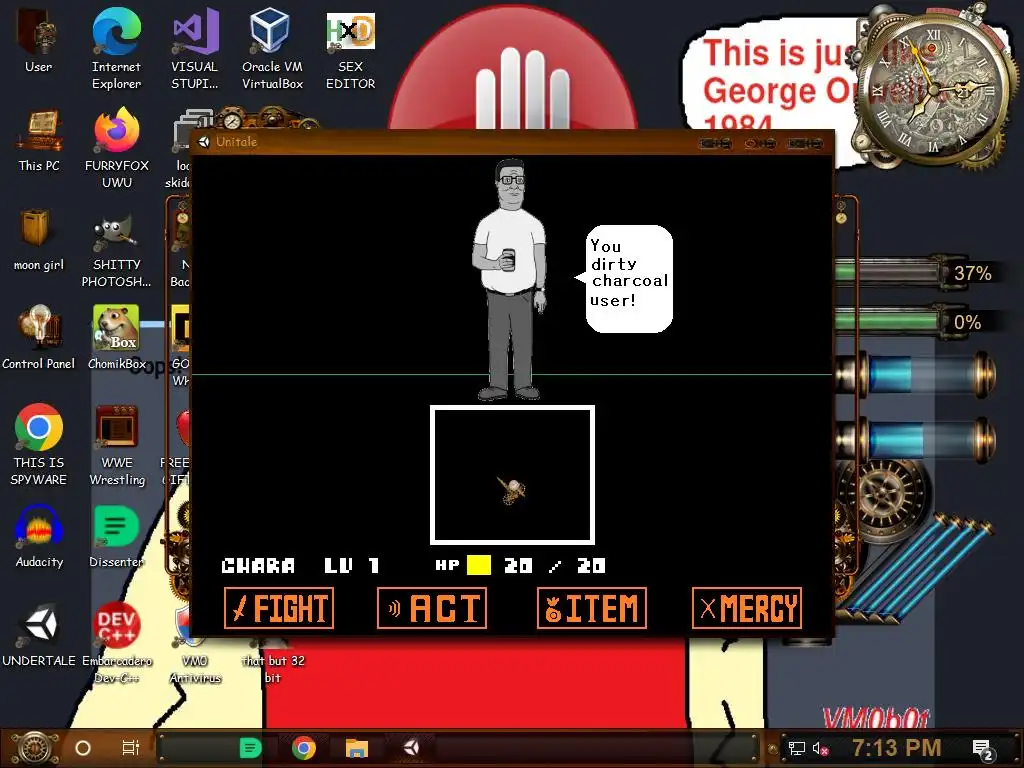
Task: Open Task View on taskbar
Action: 131,748
